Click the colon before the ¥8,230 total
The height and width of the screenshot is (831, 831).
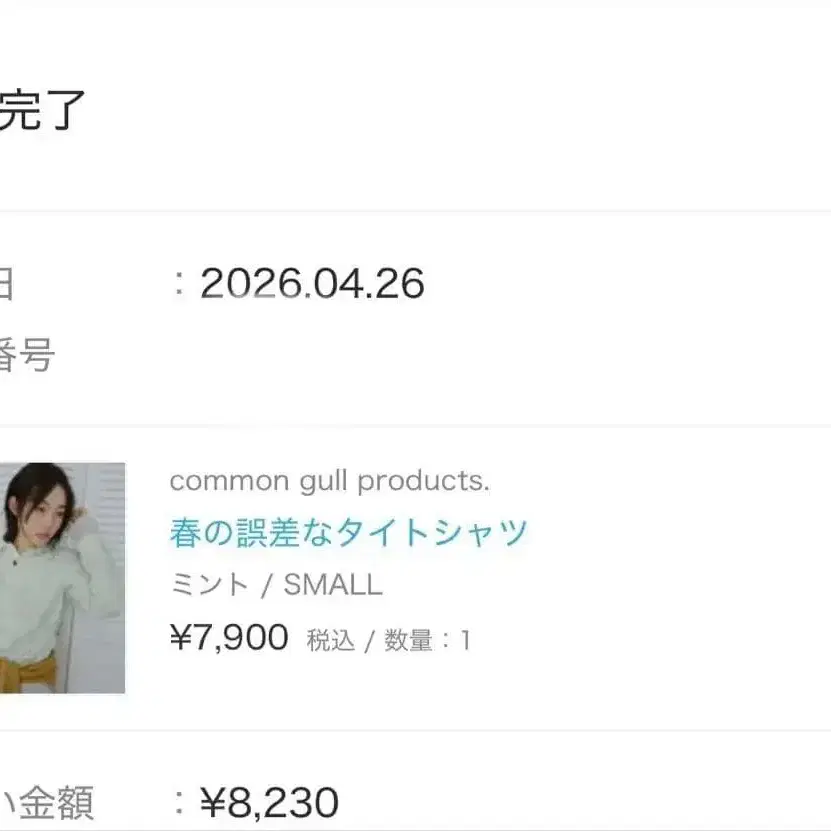[x=180, y=802]
